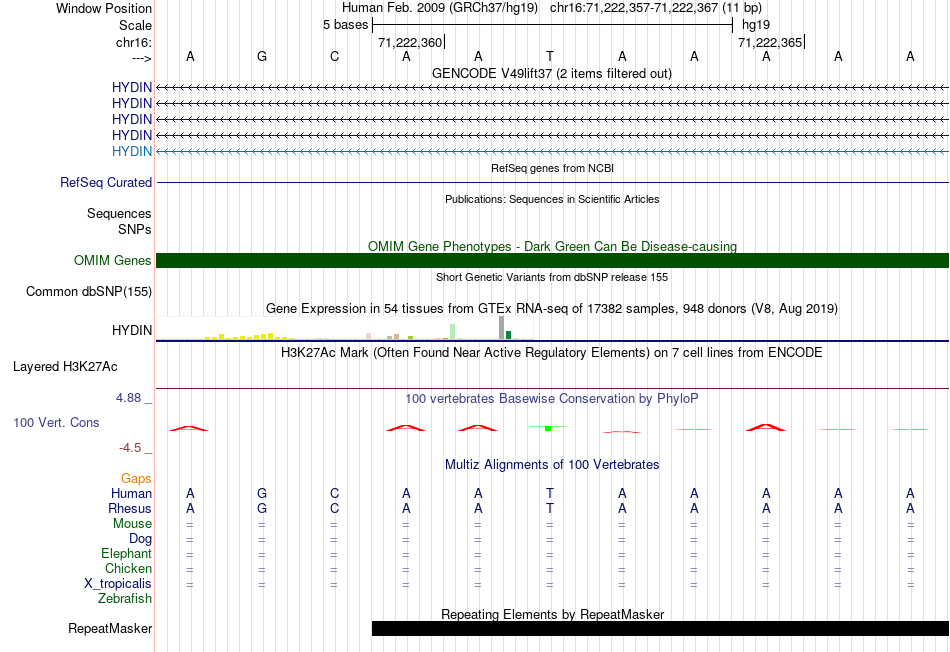Click the 71,222,365 ruler position

coord(770,42)
